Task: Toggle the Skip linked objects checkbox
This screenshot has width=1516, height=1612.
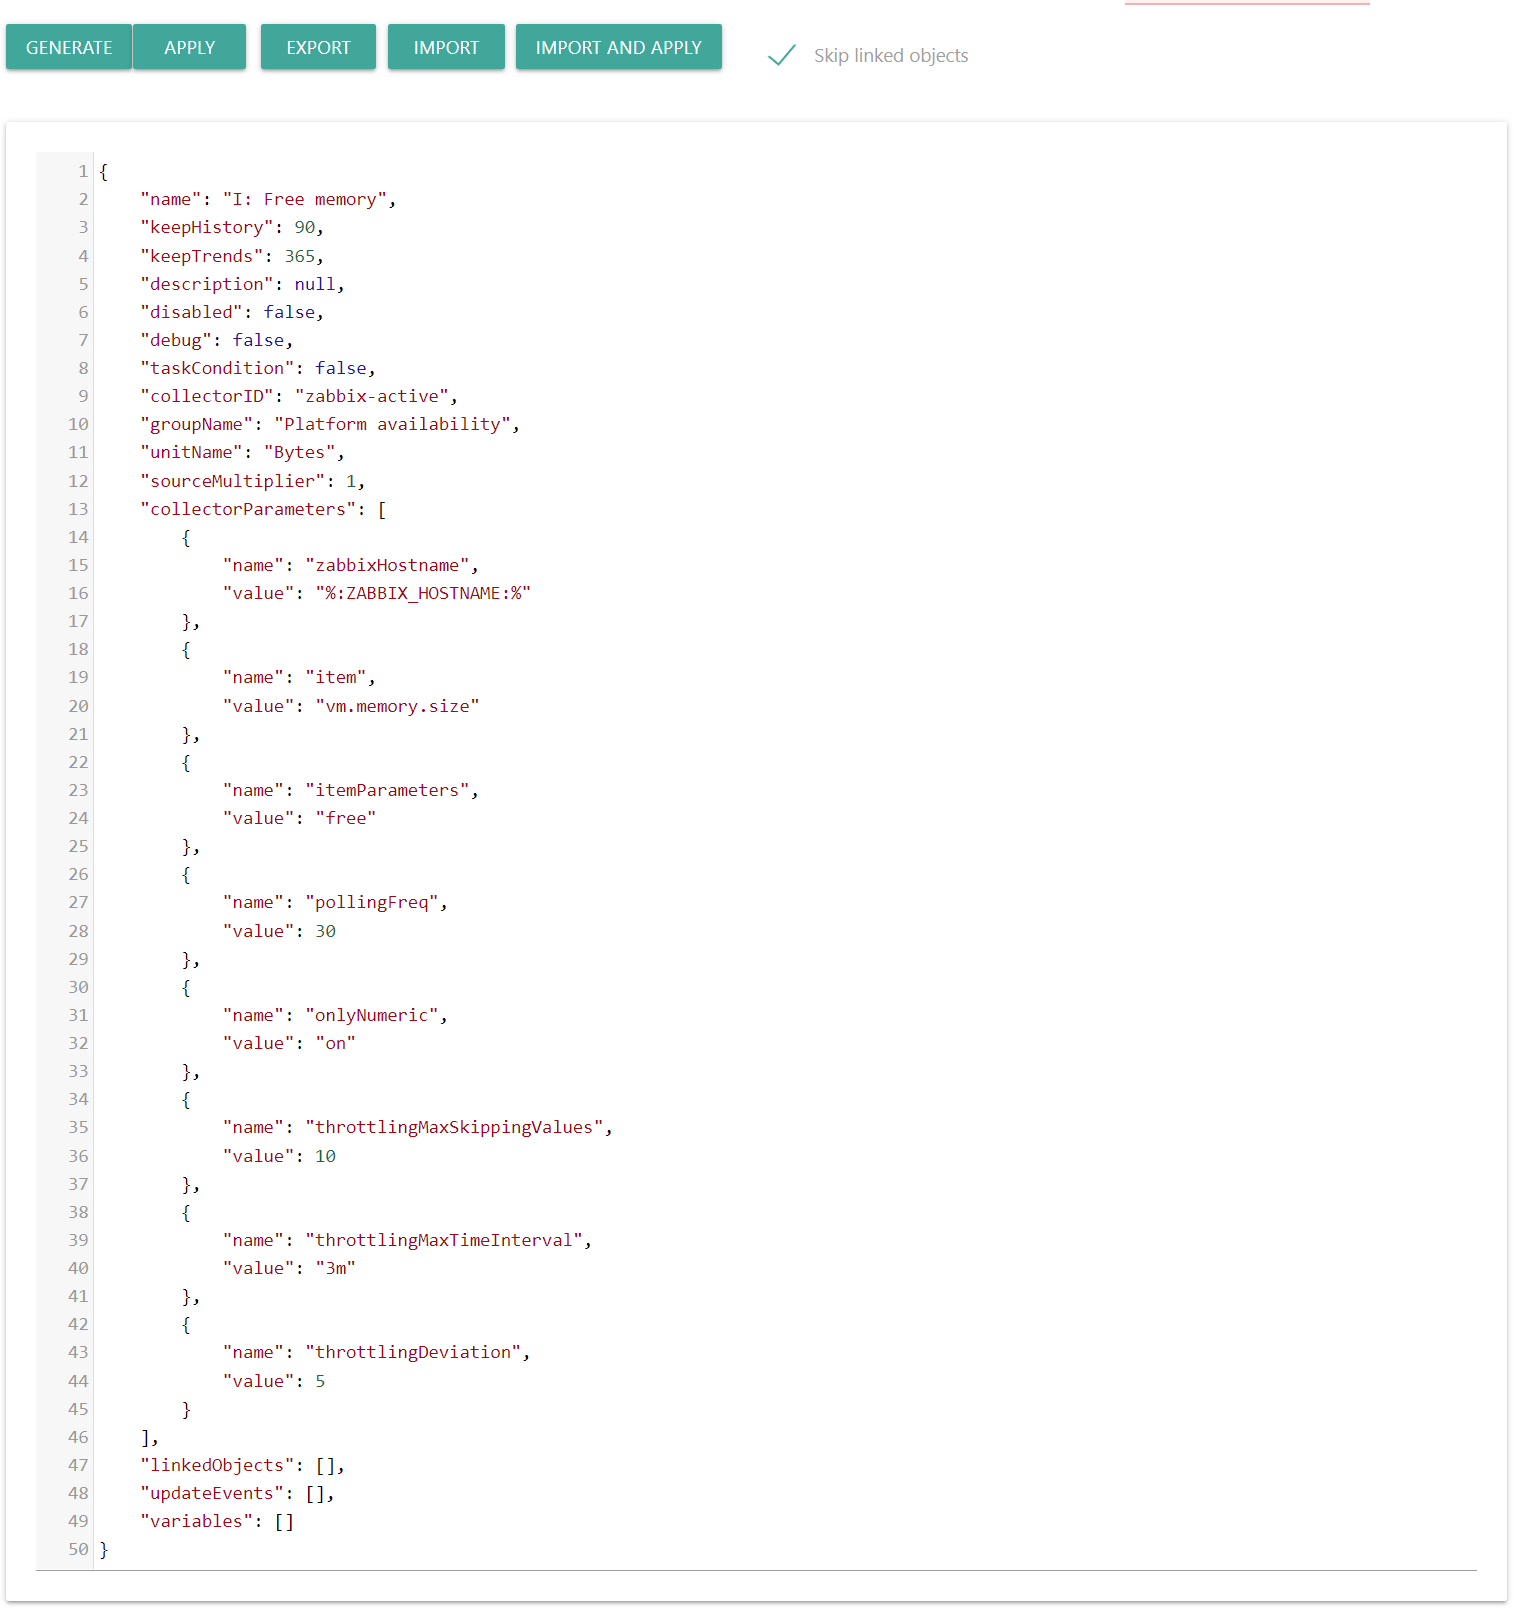Action: click(782, 56)
